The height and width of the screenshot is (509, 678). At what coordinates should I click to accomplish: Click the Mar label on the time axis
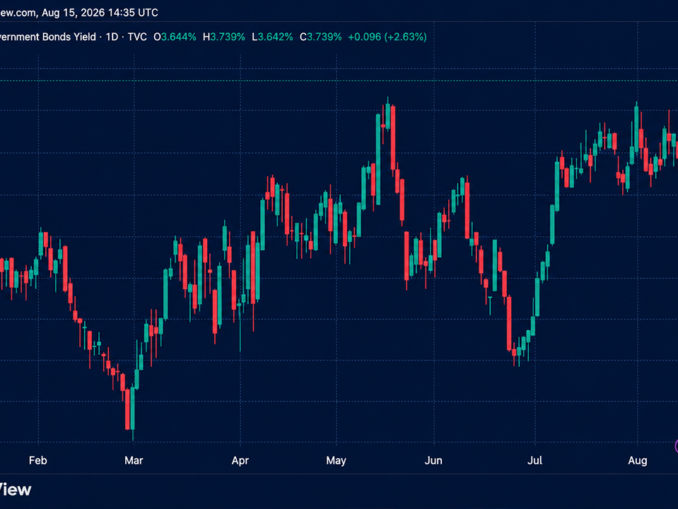(x=134, y=461)
